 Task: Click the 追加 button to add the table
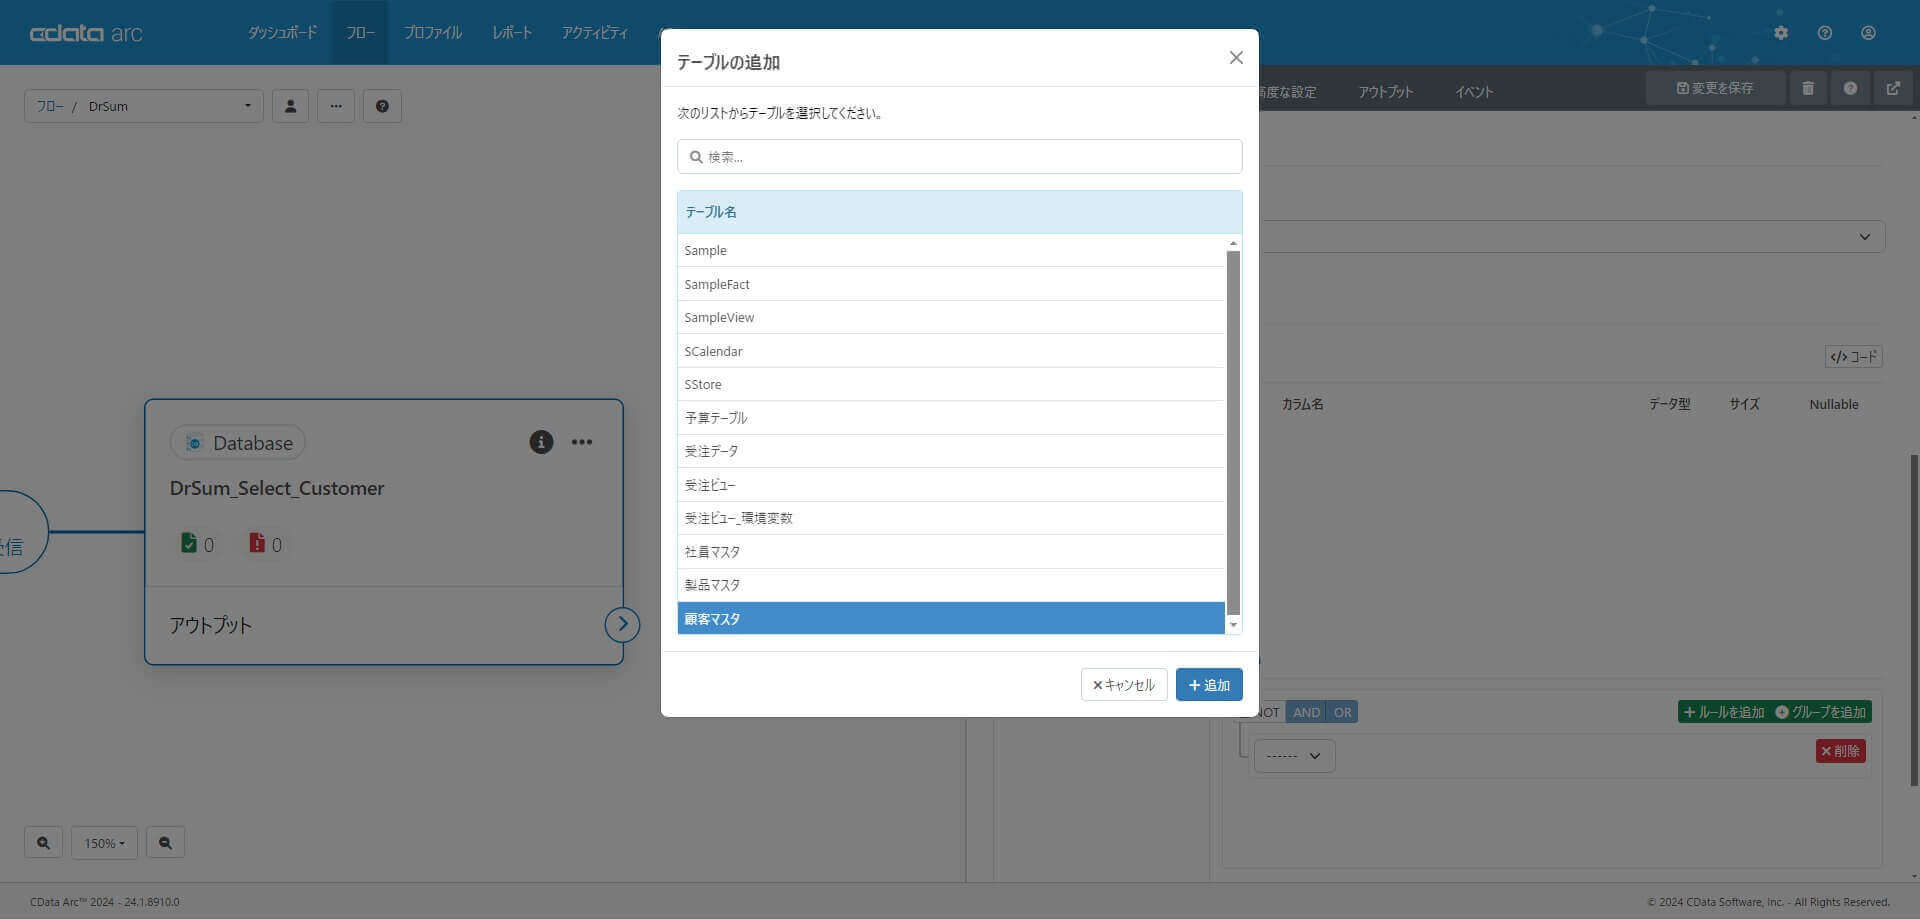click(x=1209, y=684)
